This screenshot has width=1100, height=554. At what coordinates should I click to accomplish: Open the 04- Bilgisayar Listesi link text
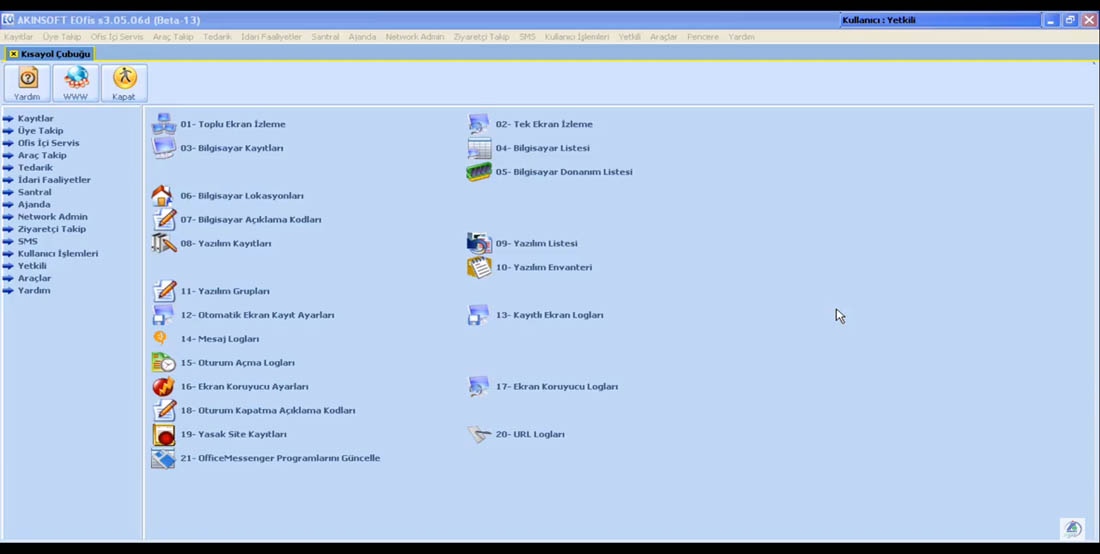pyautogui.click(x=543, y=148)
